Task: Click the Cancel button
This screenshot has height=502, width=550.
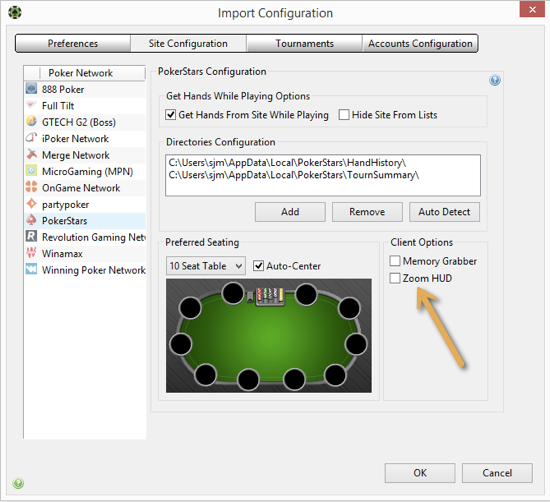Action: 497,473
